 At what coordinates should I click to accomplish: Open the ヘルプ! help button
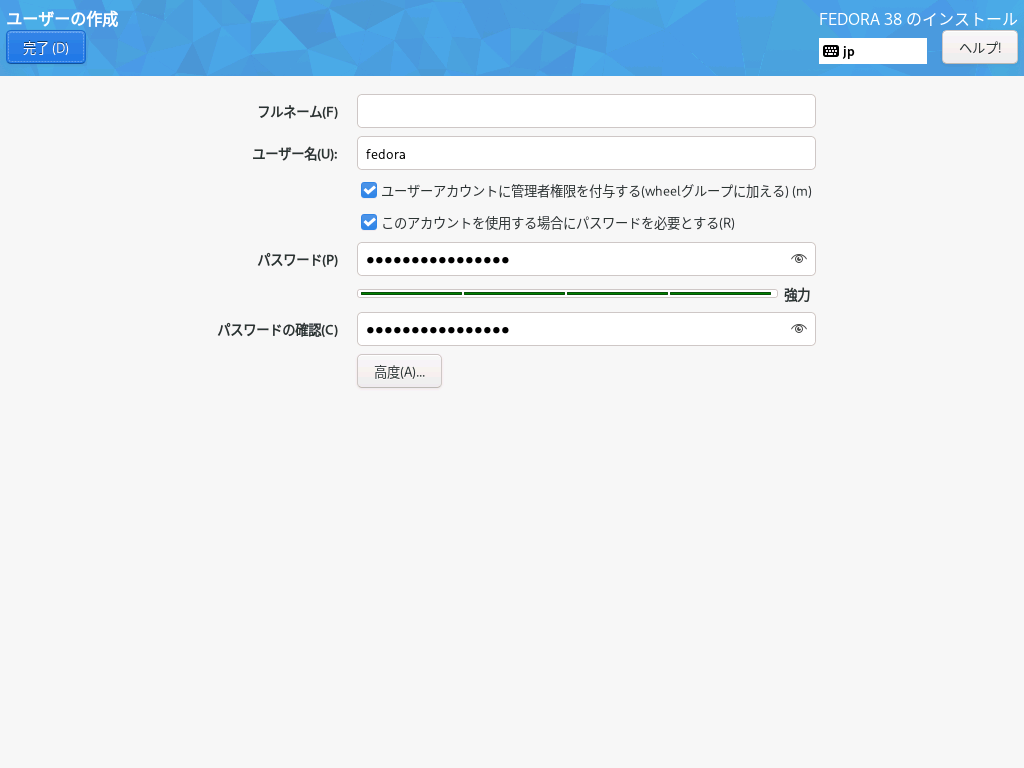pyautogui.click(x=980, y=48)
